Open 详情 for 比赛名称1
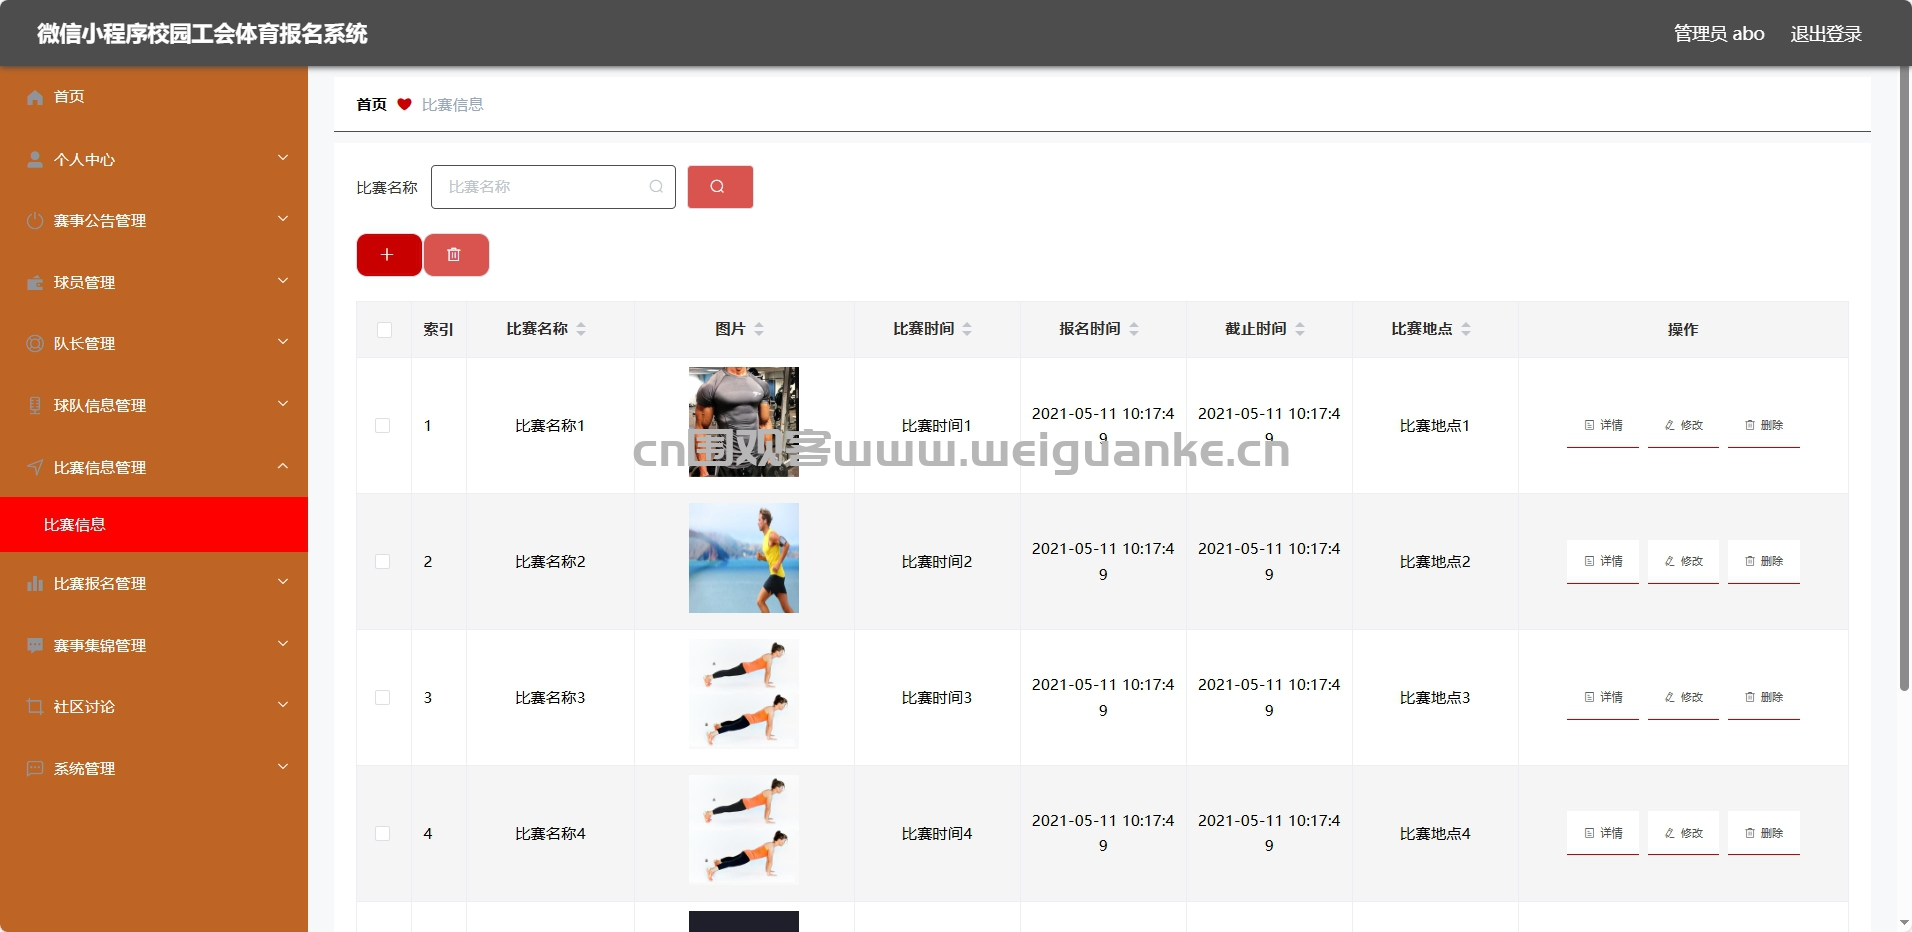This screenshot has width=1912, height=932. coord(1603,426)
